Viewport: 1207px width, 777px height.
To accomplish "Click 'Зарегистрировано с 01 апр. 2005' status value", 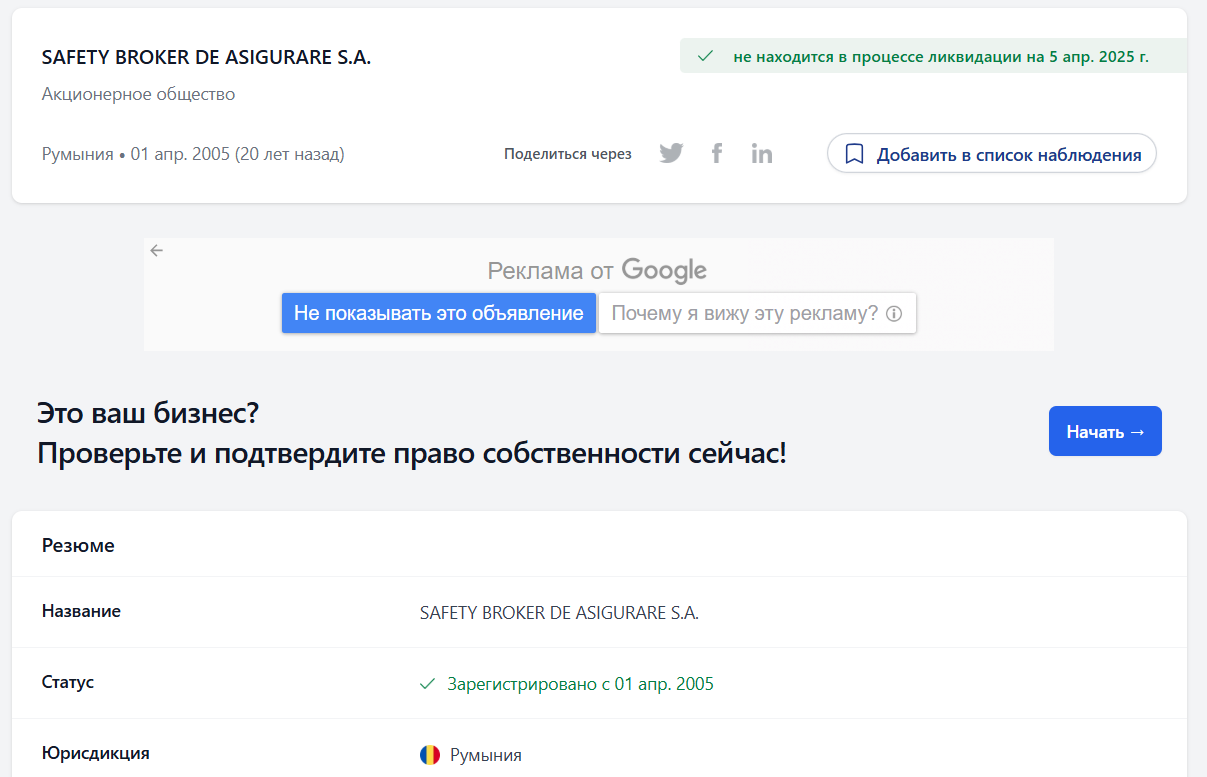I will coord(580,684).
